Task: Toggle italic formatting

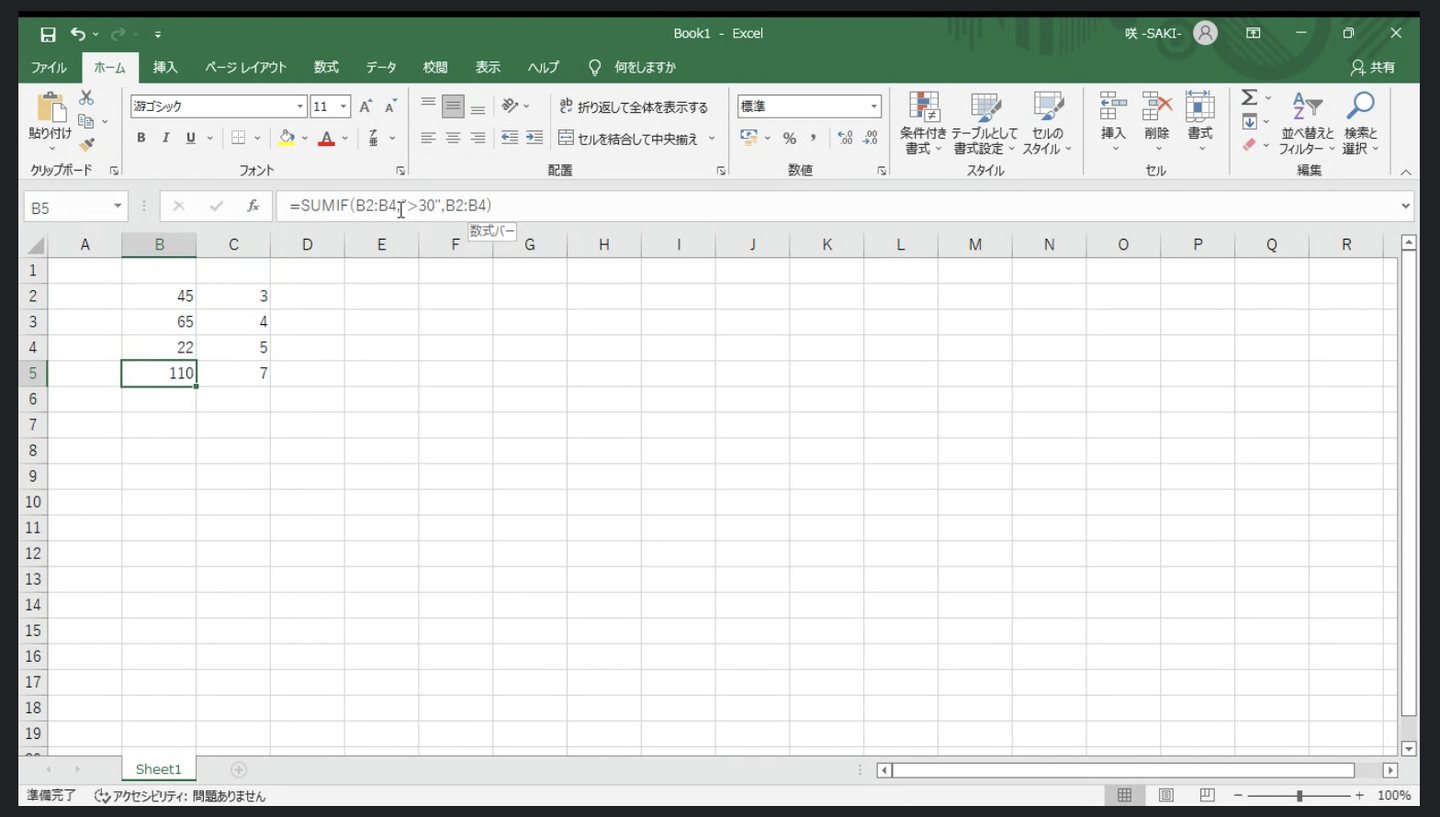Action: pyautogui.click(x=166, y=138)
